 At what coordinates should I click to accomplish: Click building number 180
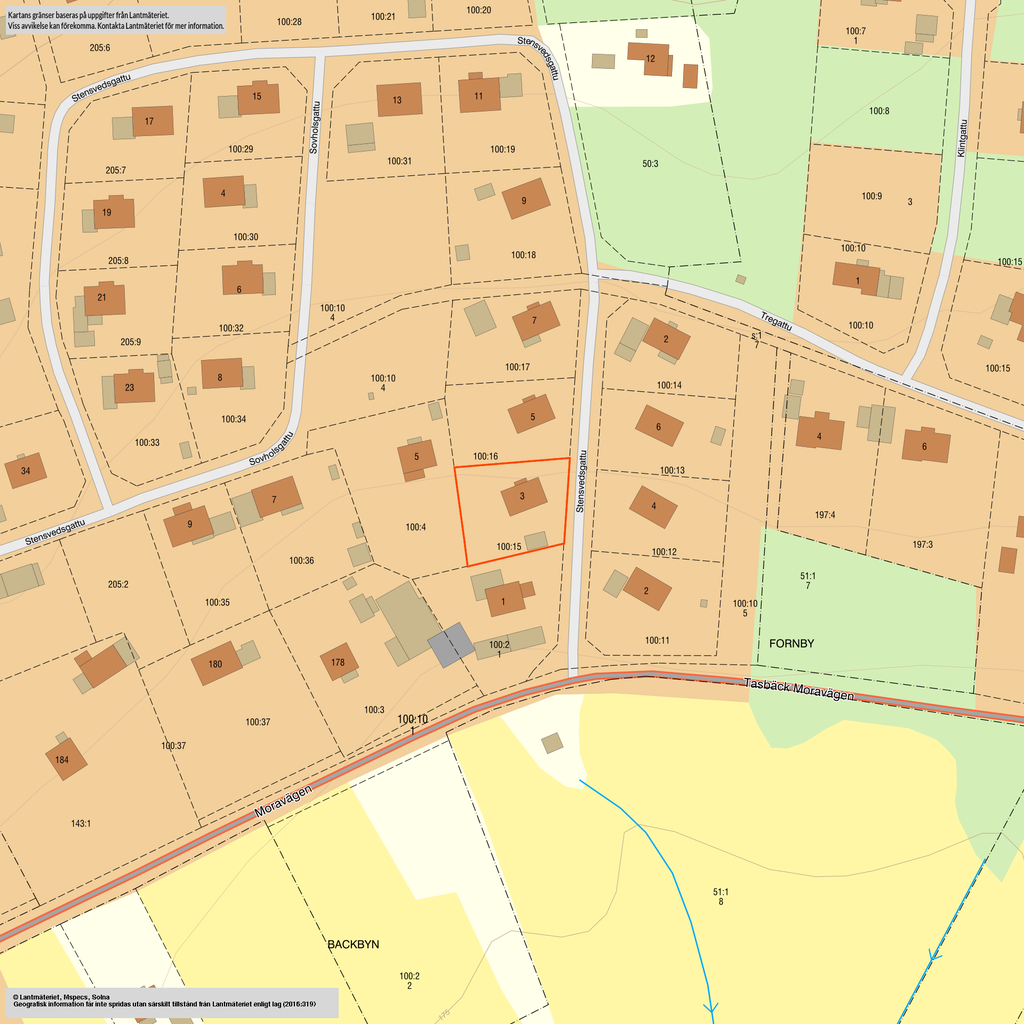pos(215,663)
